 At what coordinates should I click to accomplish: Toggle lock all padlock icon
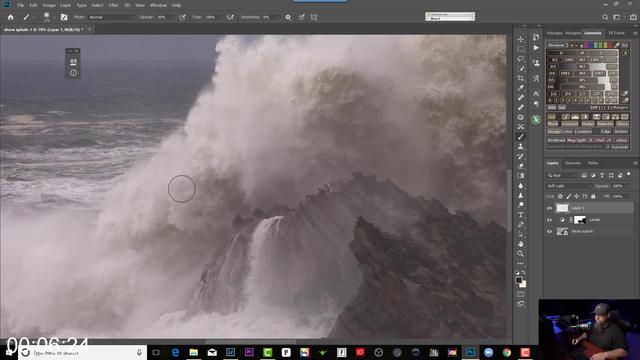tap(593, 196)
